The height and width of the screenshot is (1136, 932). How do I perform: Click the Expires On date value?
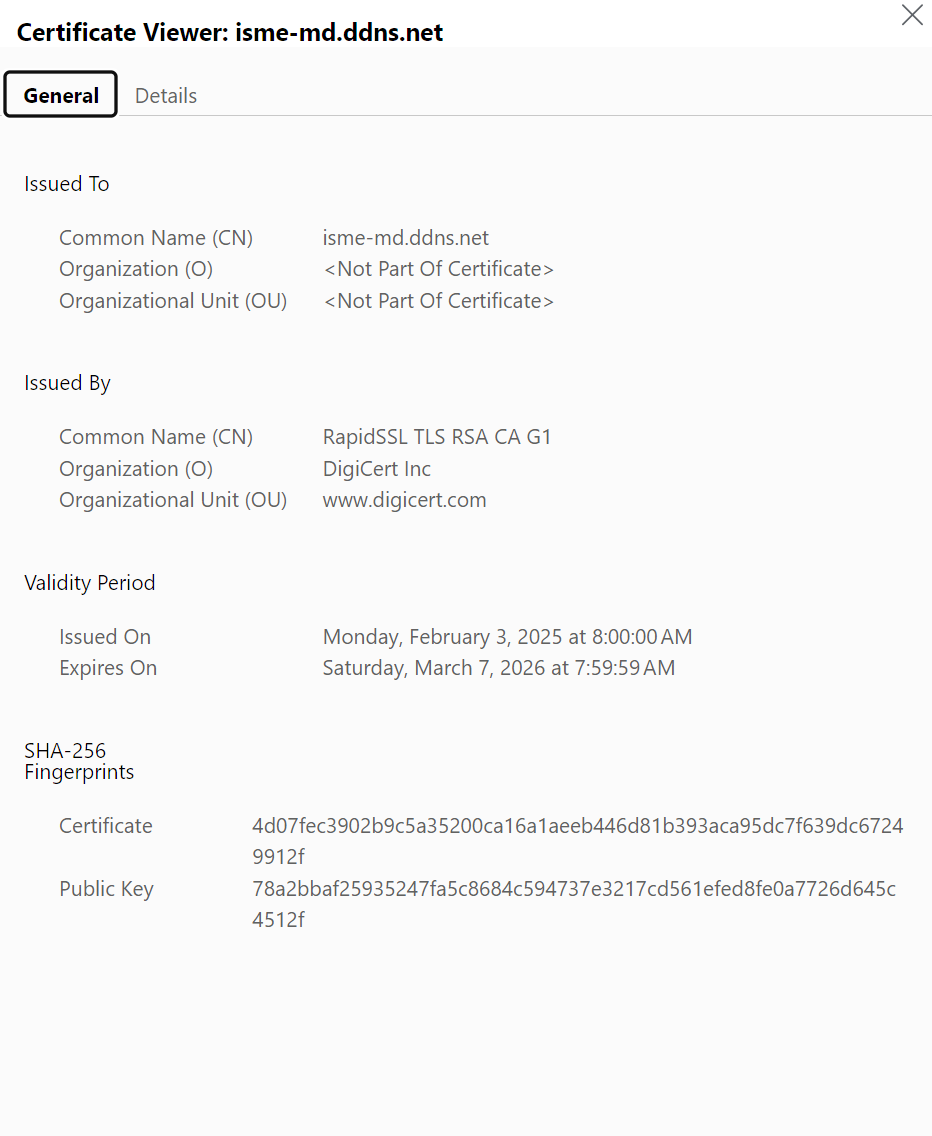[x=498, y=668]
